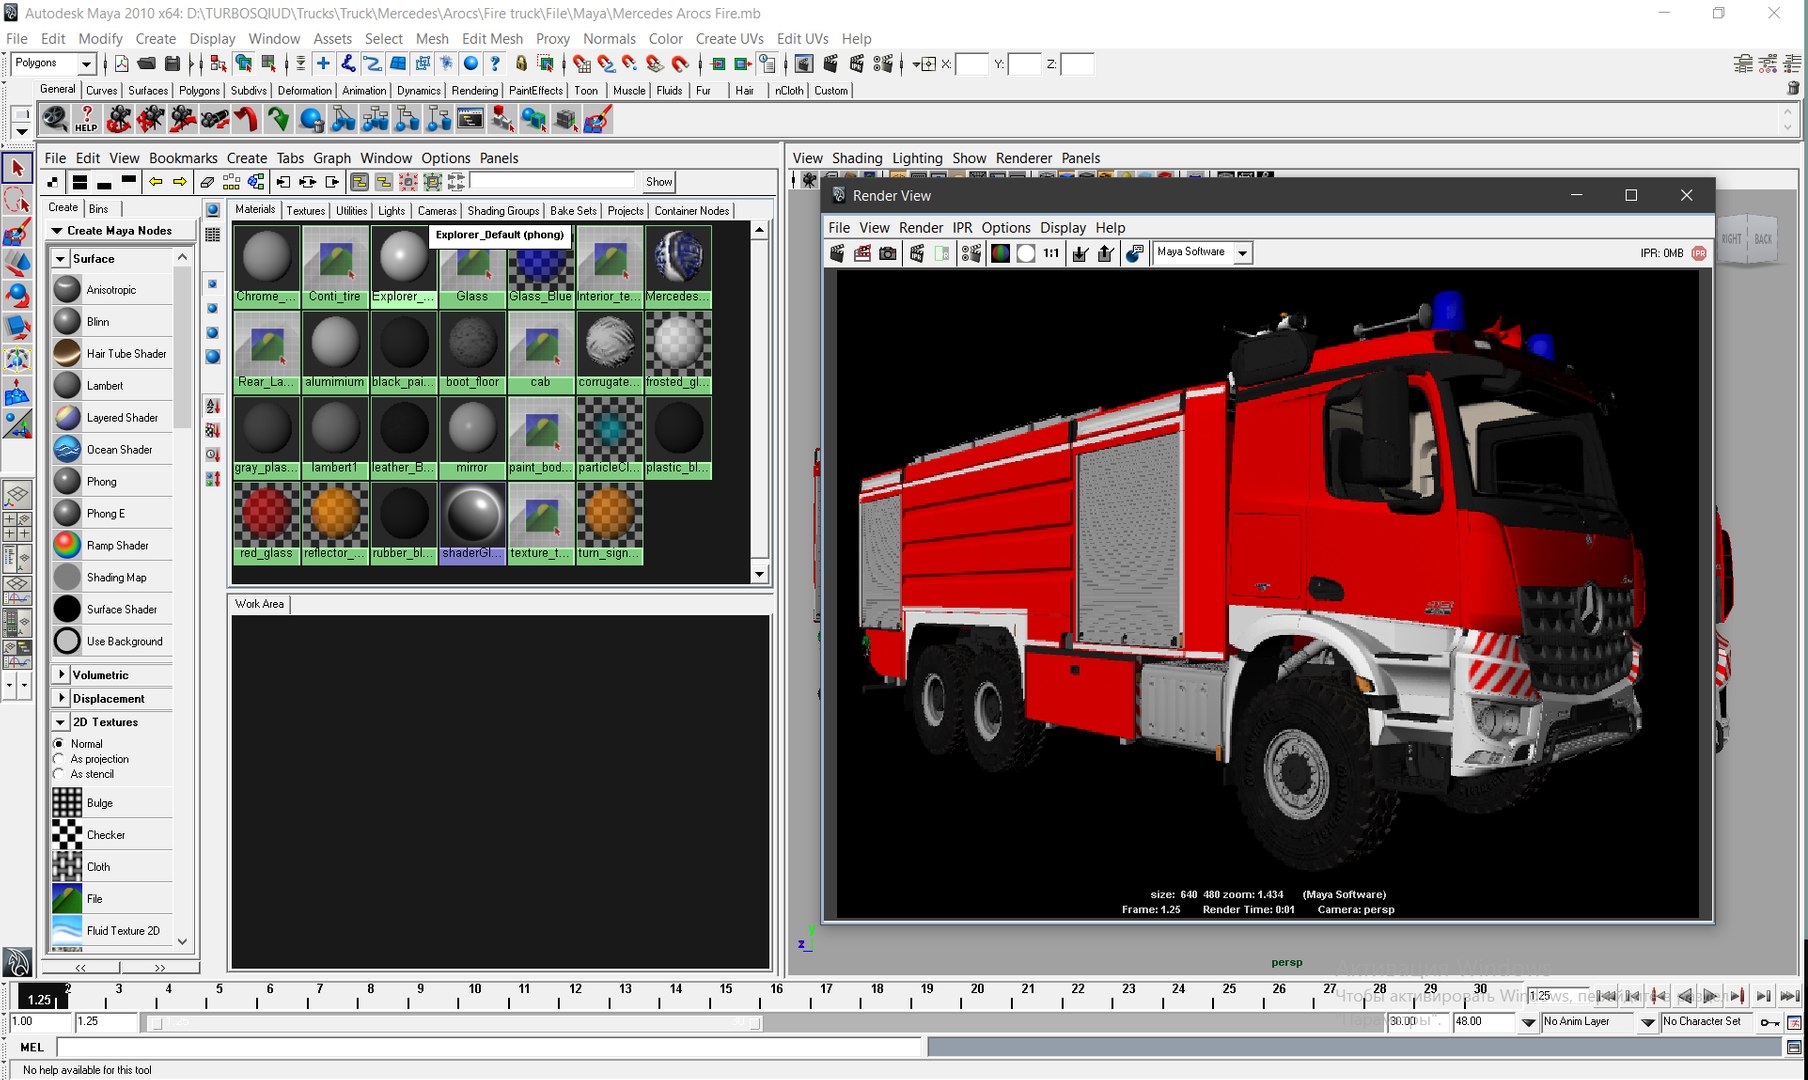Screen dimensions: 1808x1080
Task: Switch to Textures tab in Hypershade
Action: click(305, 211)
